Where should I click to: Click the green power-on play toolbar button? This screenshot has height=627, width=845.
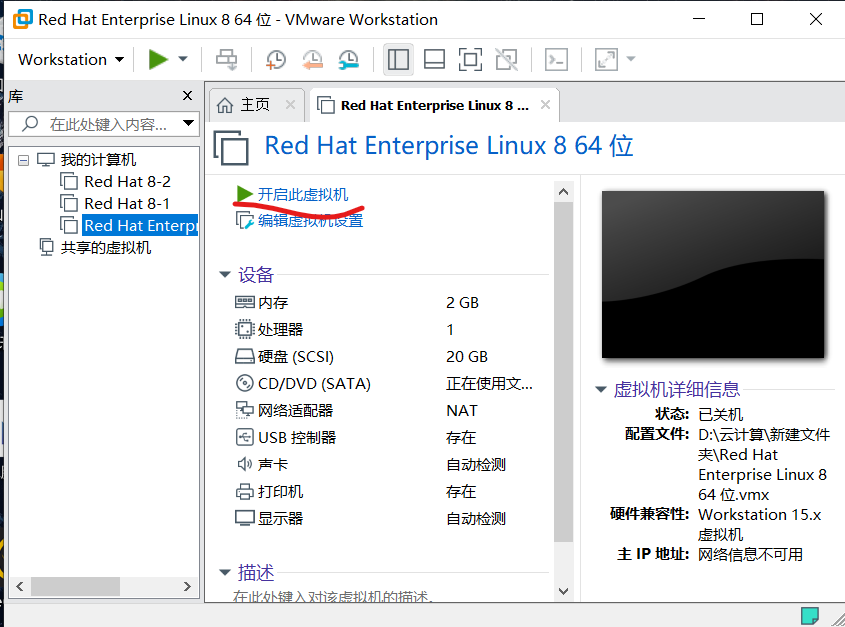tap(158, 59)
